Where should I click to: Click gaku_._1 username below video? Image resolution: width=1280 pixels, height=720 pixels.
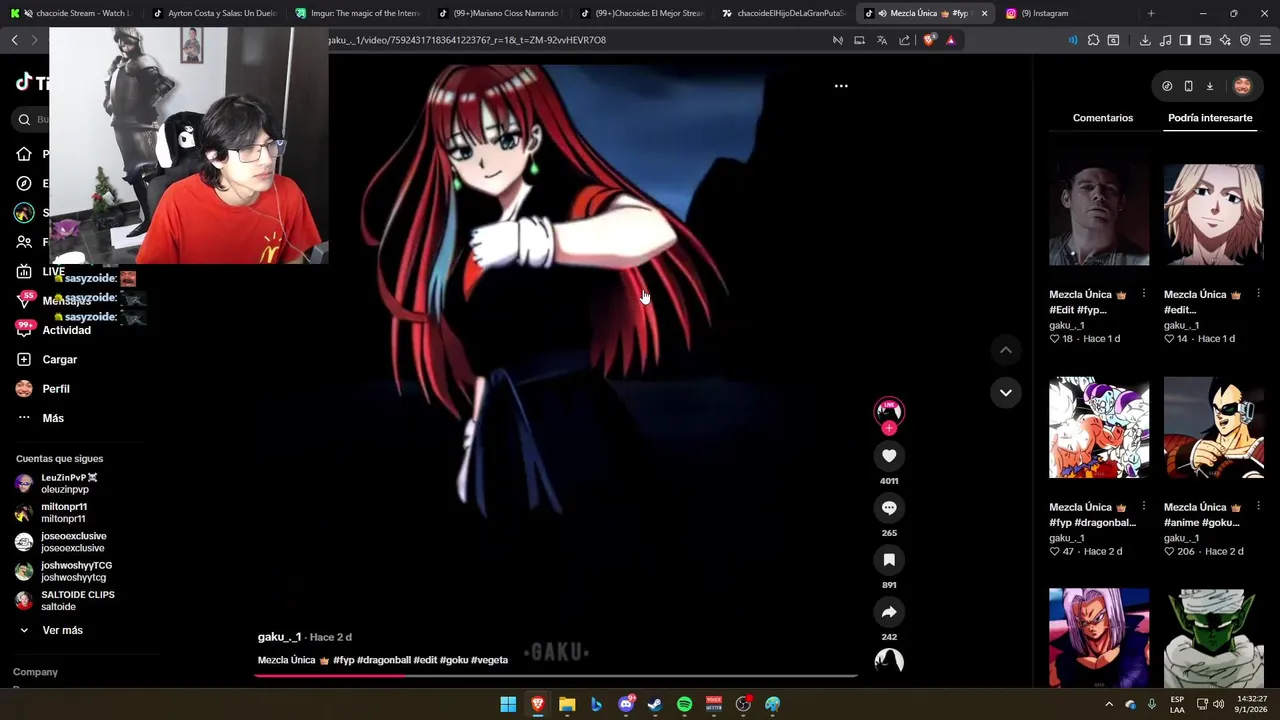(279, 637)
